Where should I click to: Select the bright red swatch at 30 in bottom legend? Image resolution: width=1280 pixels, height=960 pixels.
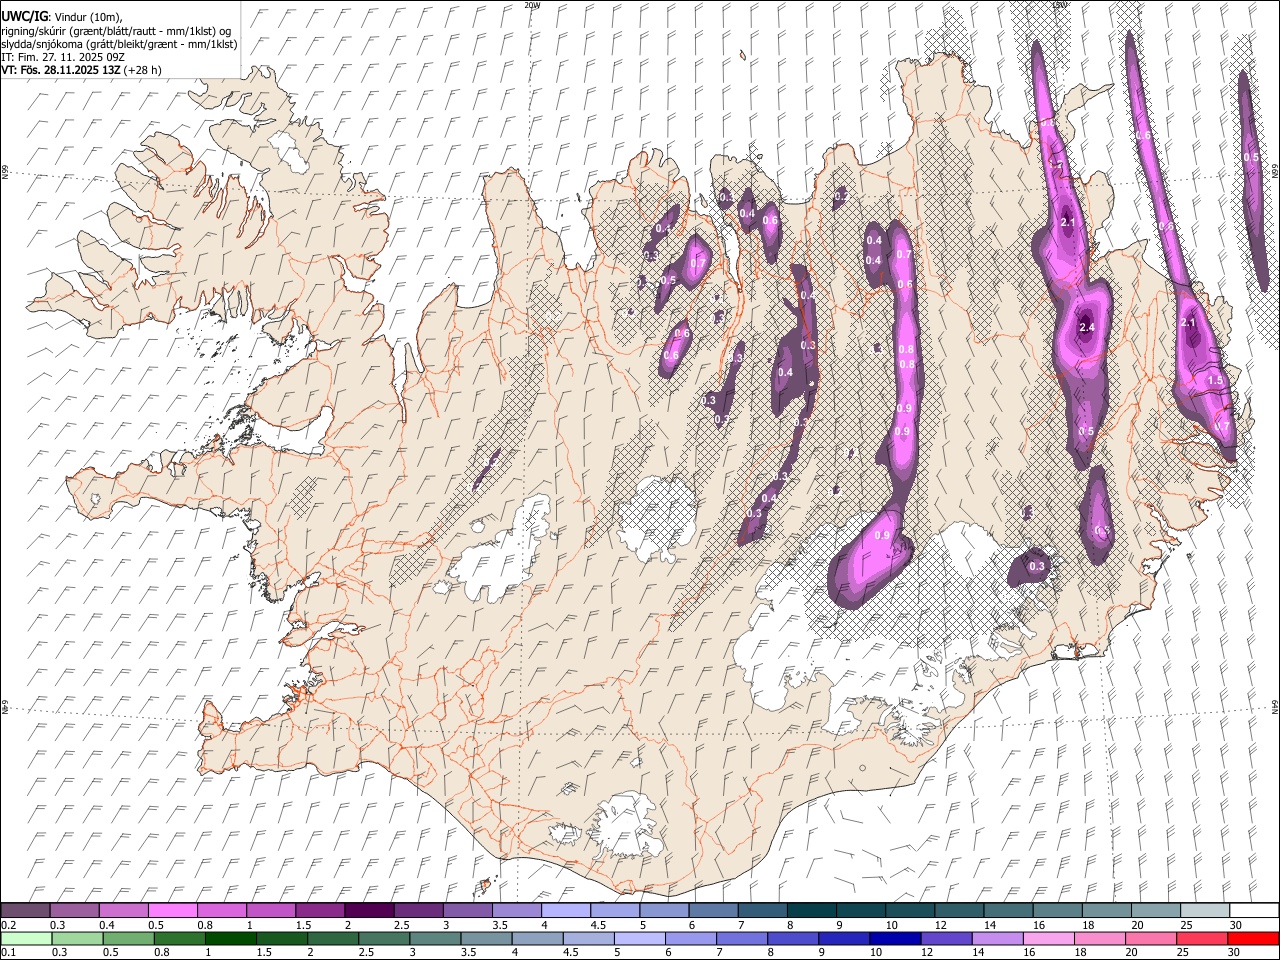pos(1253,939)
